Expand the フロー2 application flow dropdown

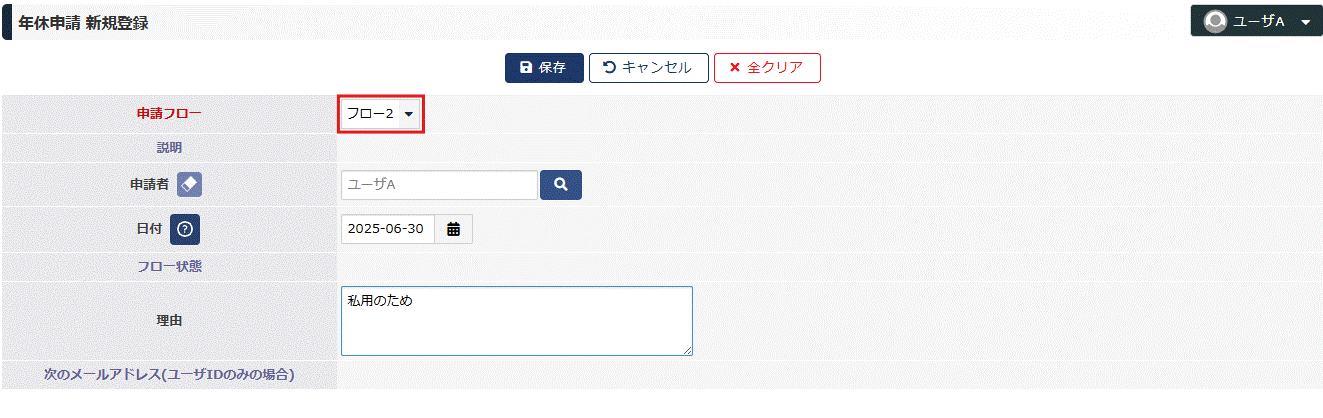click(x=381, y=114)
